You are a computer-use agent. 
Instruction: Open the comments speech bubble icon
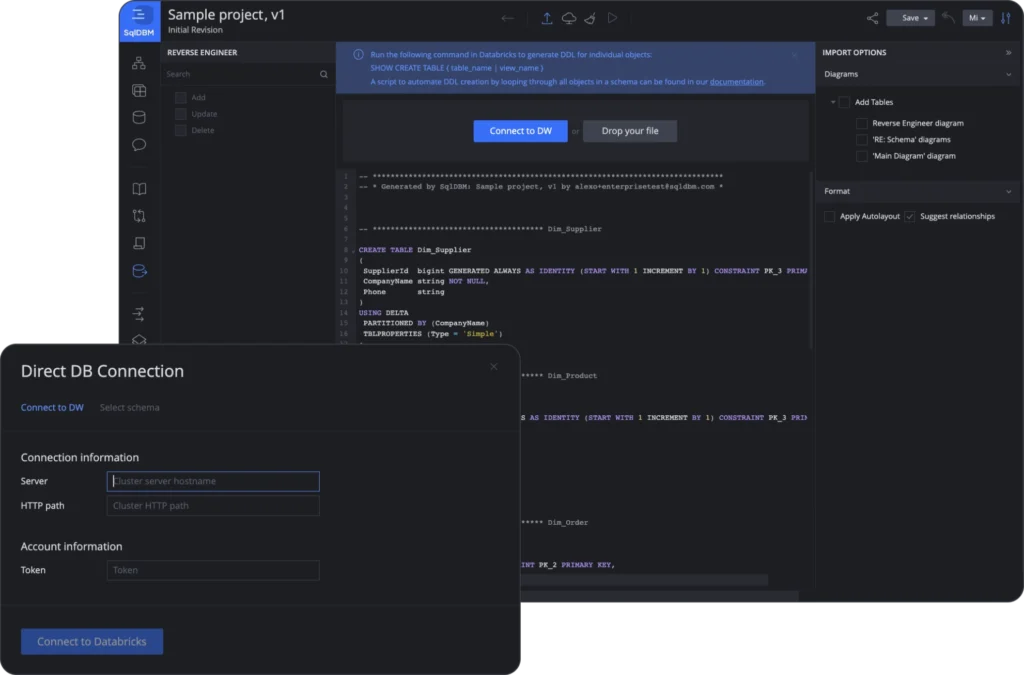(139, 145)
